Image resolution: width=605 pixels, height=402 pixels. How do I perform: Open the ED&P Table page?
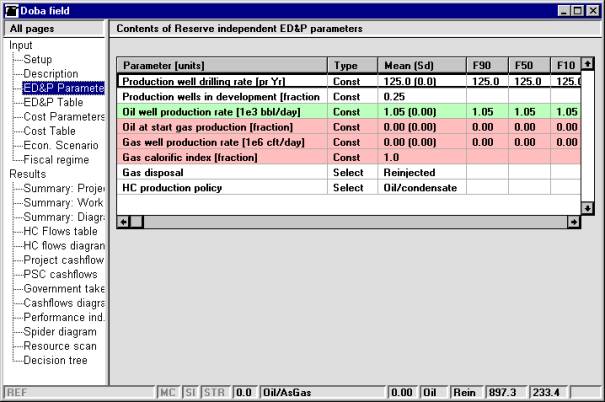point(53,102)
